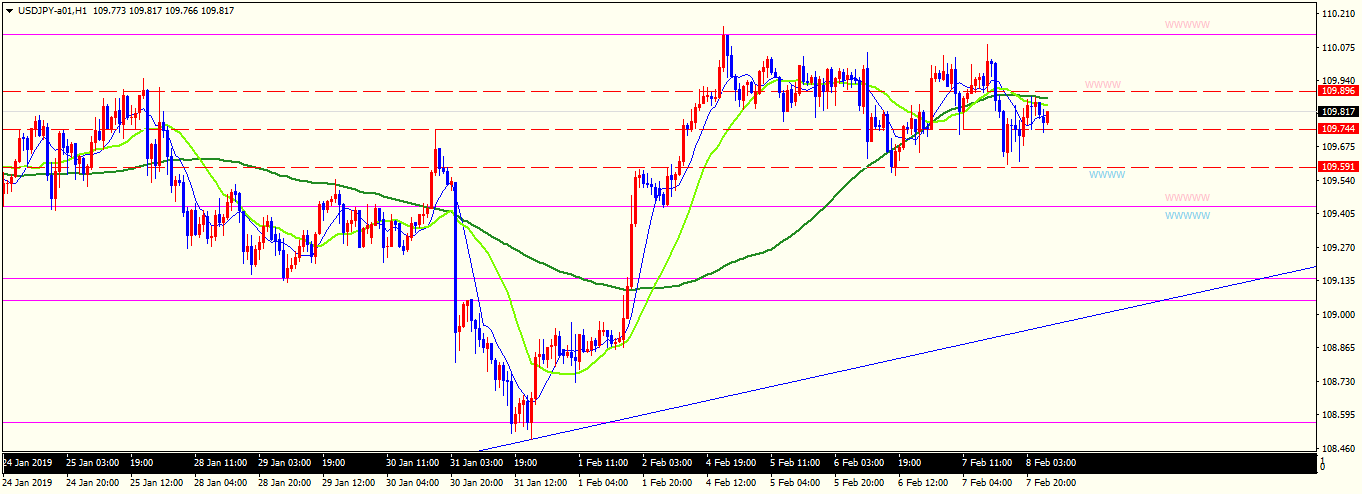Screen dimensions: 1362x494
Task: Click the 25 Jan 03:00 time label
Action: [93, 463]
